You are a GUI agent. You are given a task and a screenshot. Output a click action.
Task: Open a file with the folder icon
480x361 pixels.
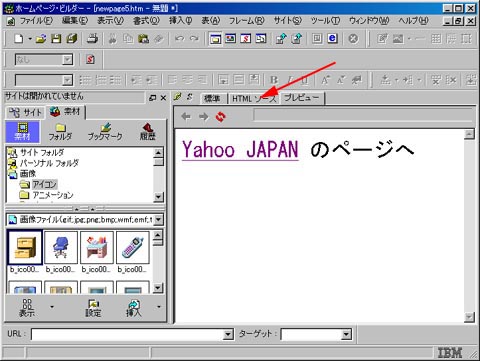coord(41,39)
